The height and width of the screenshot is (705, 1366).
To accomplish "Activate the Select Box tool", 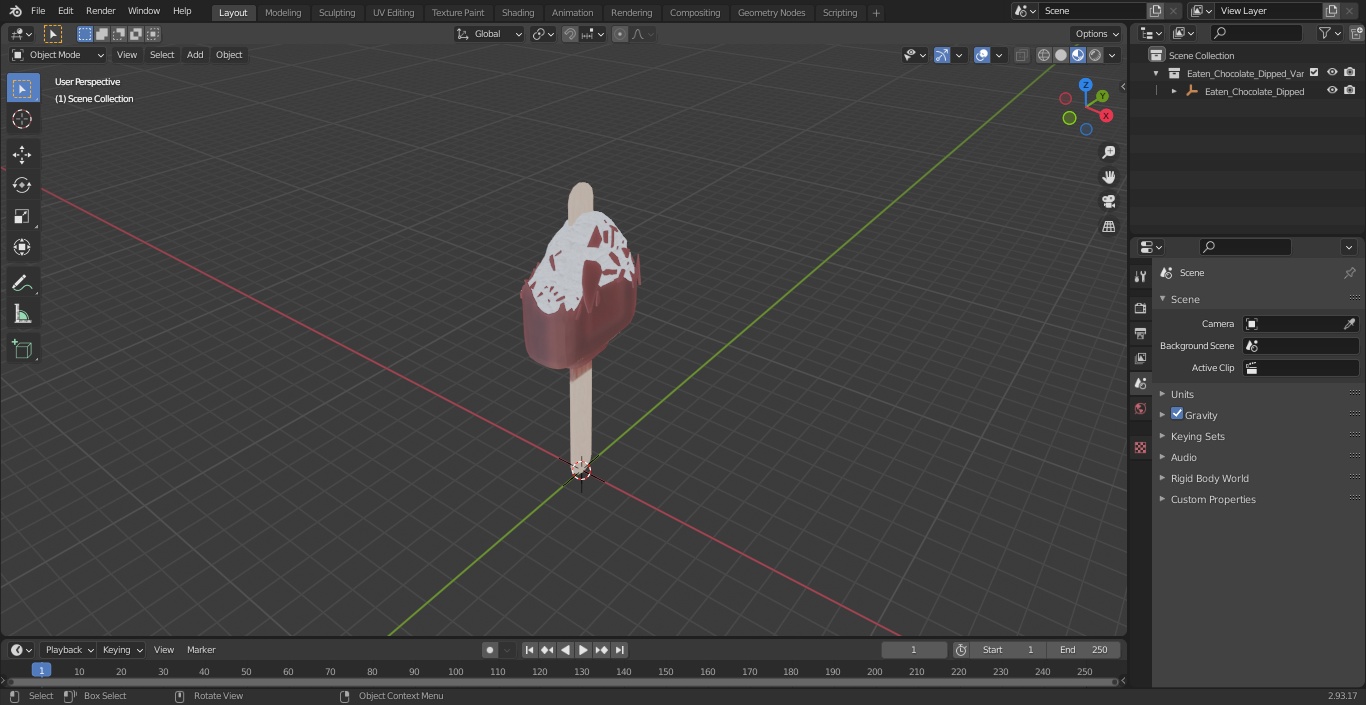I will click(x=22, y=88).
